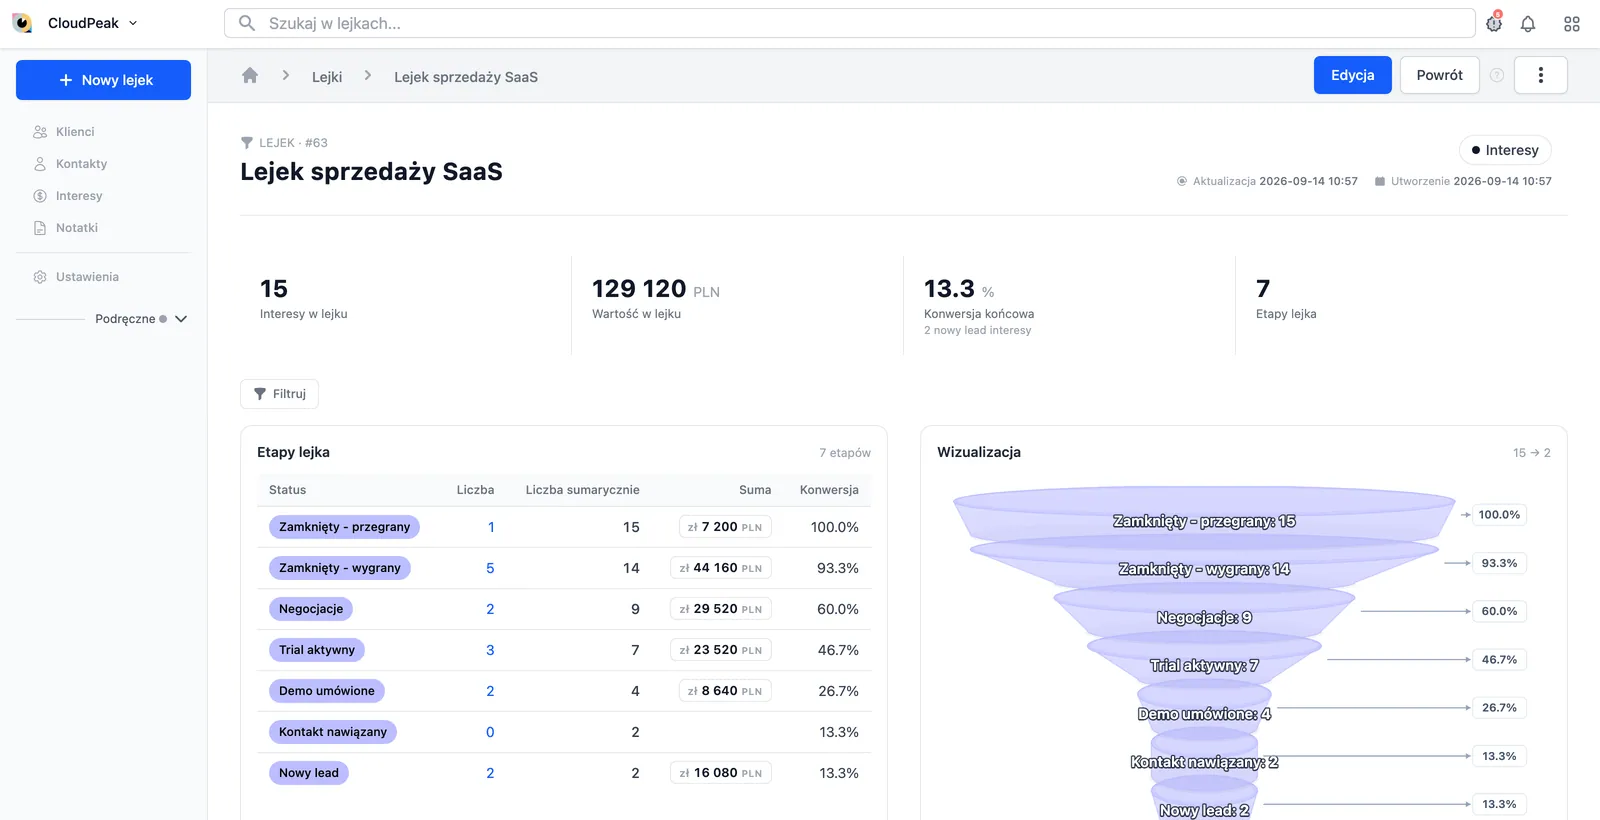Click the 29 520 PLN sum value
Image resolution: width=1600 pixels, height=820 pixels.
(x=721, y=609)
